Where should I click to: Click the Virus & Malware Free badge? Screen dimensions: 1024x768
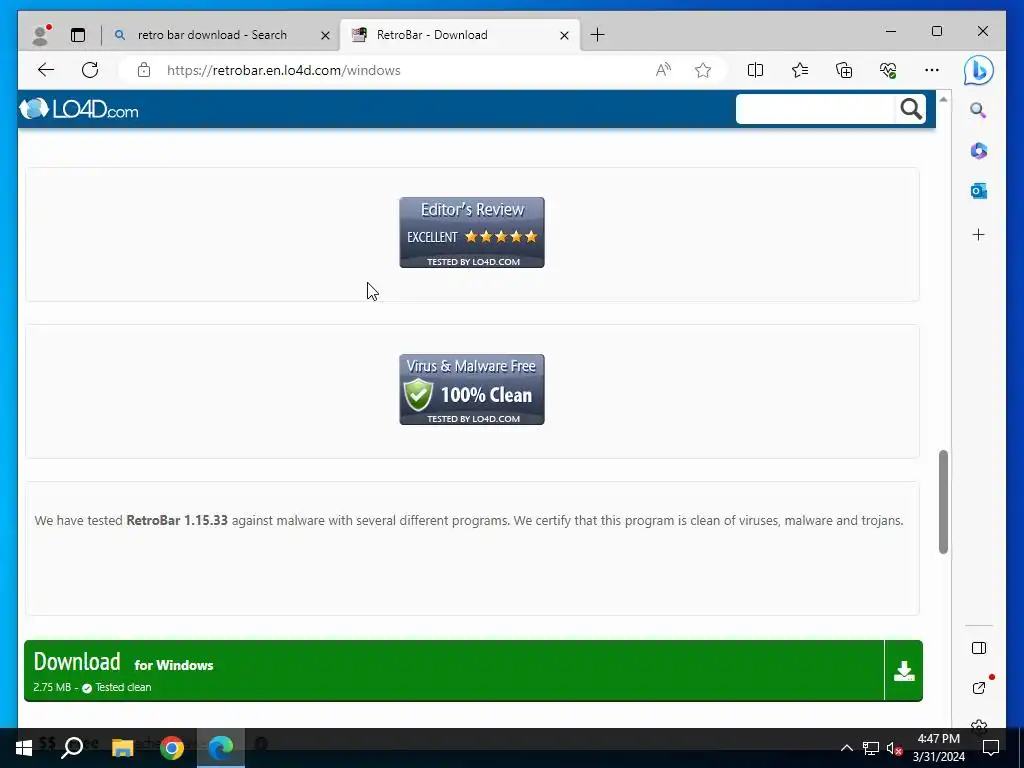472,389
